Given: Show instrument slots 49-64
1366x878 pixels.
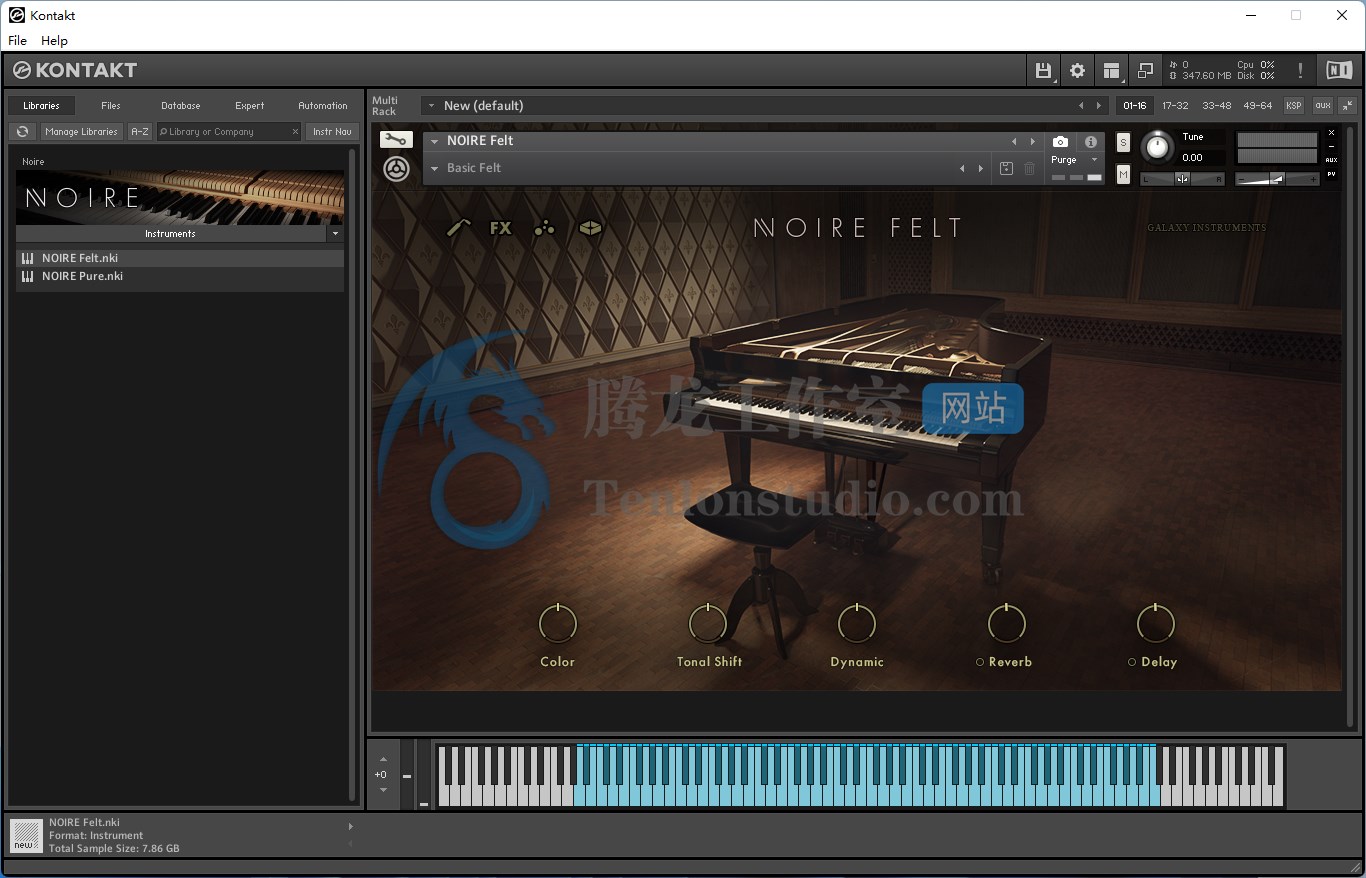Looking at the screenshot, I should tap(1257, 105).
